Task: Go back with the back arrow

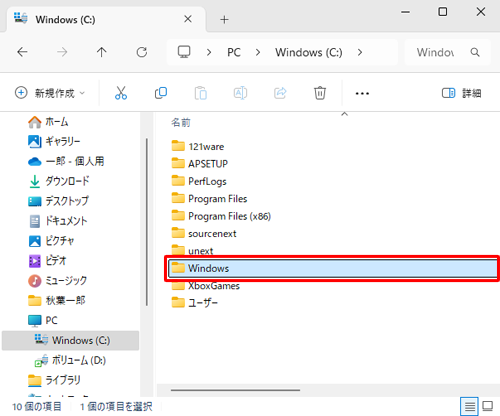Action: [22, 52]
